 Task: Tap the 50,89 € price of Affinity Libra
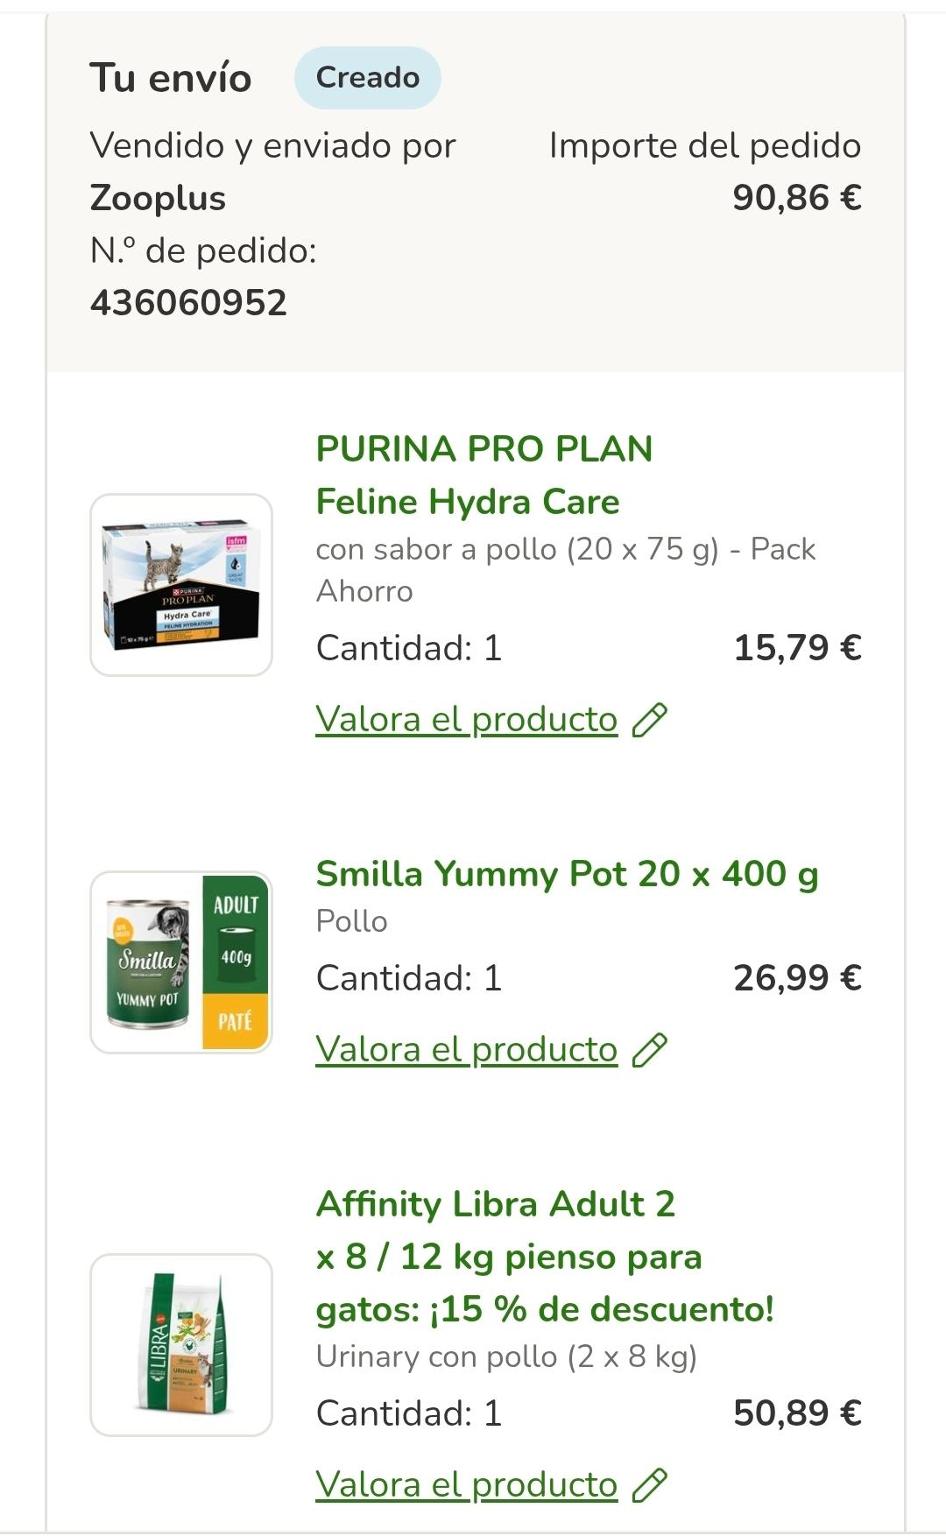[x=797, y=1413]
